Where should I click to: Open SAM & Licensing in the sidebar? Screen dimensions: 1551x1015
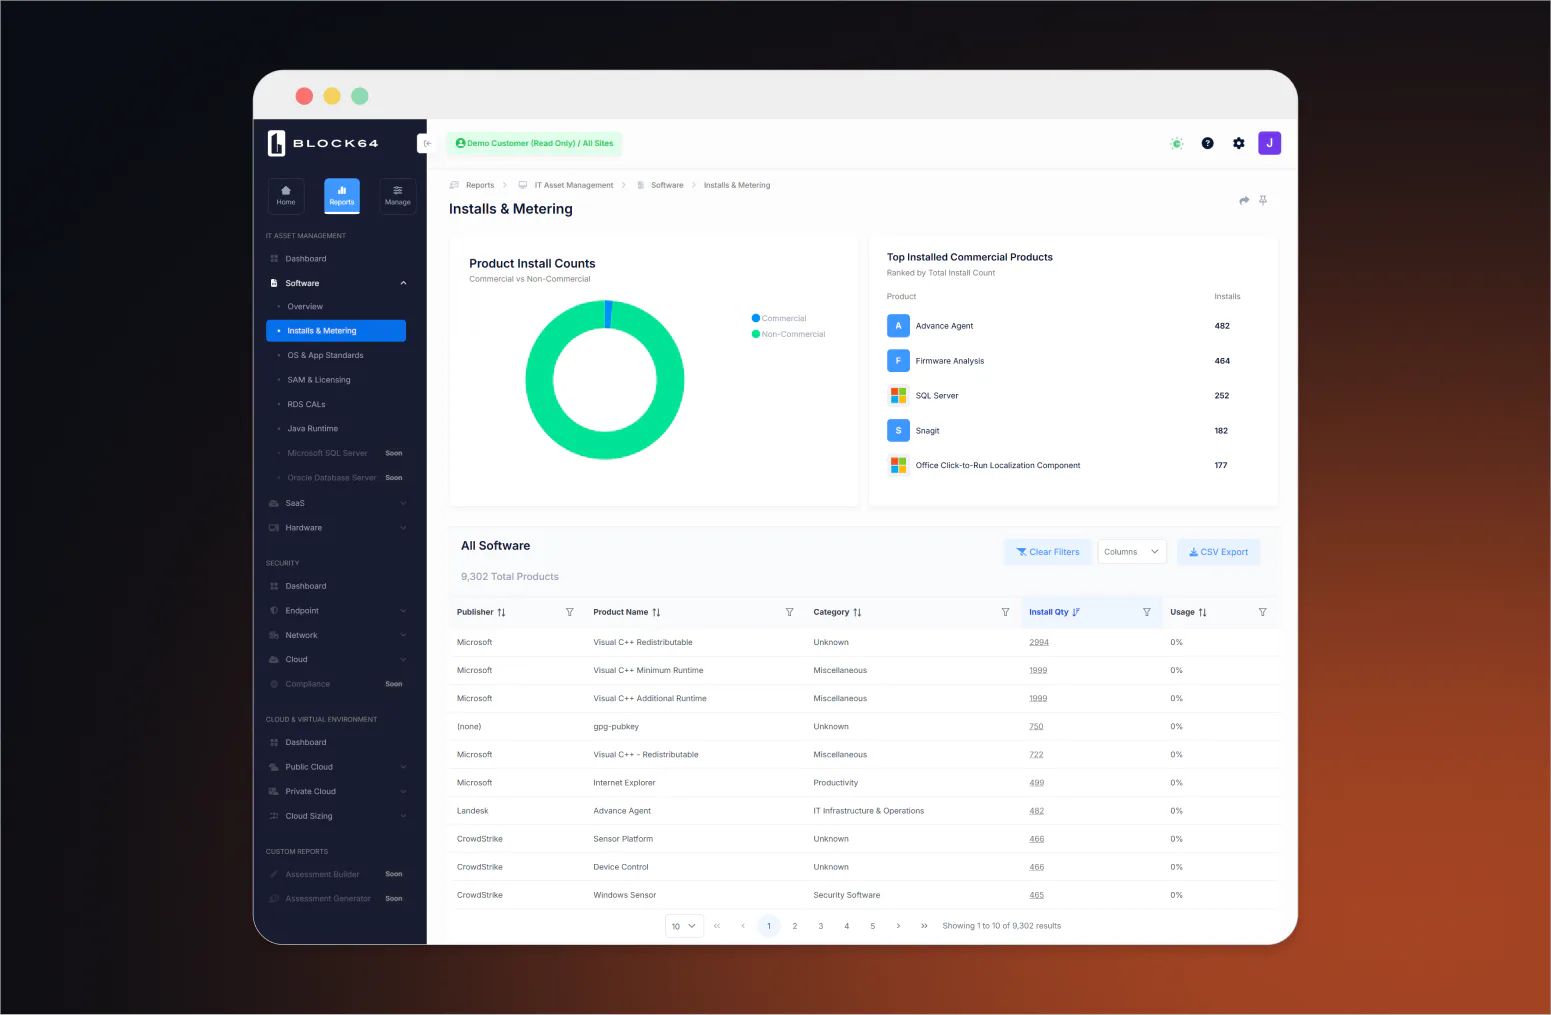(319, 380)
